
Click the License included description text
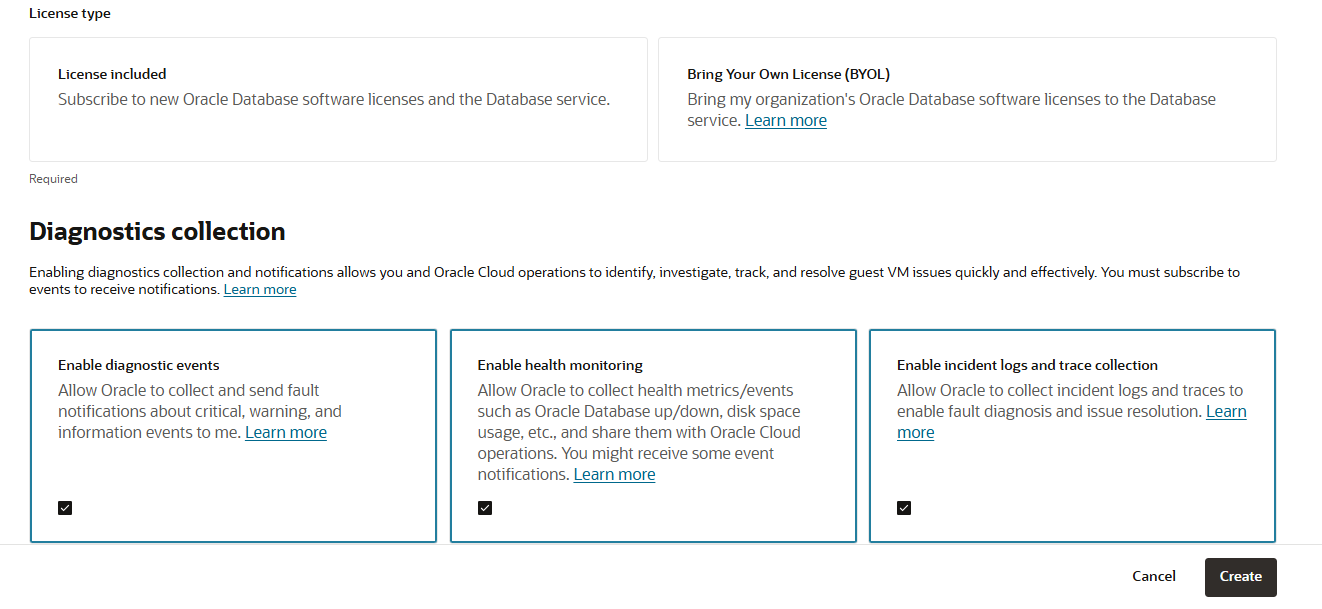333,100
